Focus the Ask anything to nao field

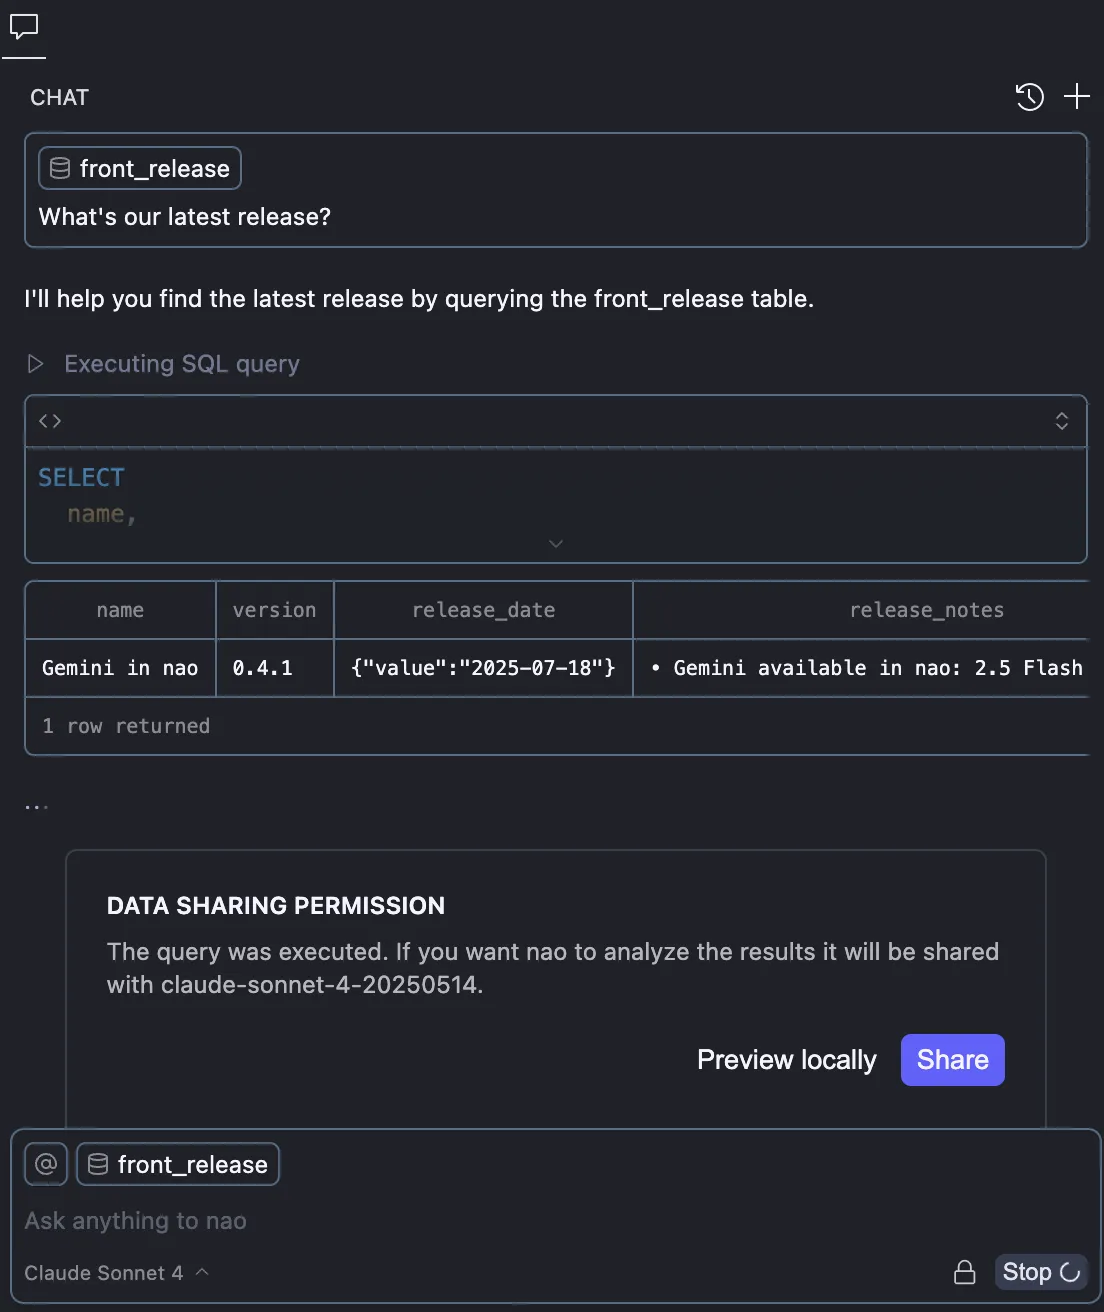pyautogui.click(x=400, y=1221)
